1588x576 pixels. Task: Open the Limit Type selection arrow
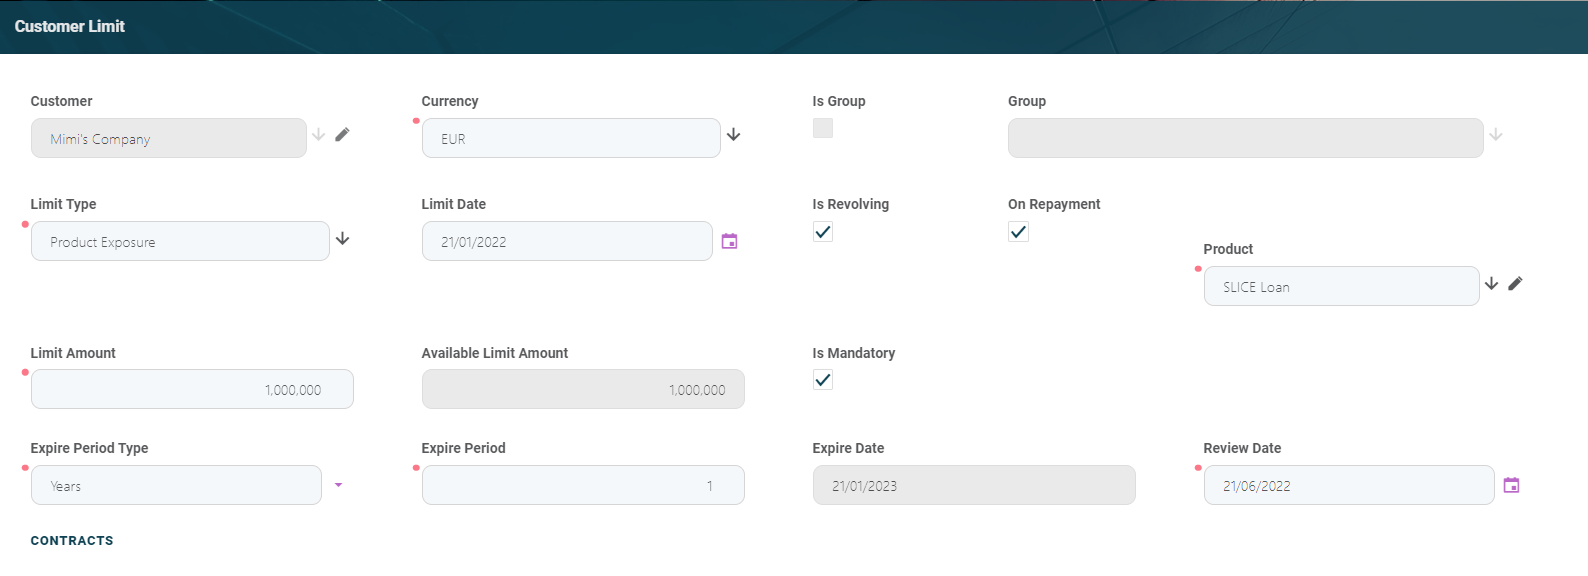pos(342,239)
